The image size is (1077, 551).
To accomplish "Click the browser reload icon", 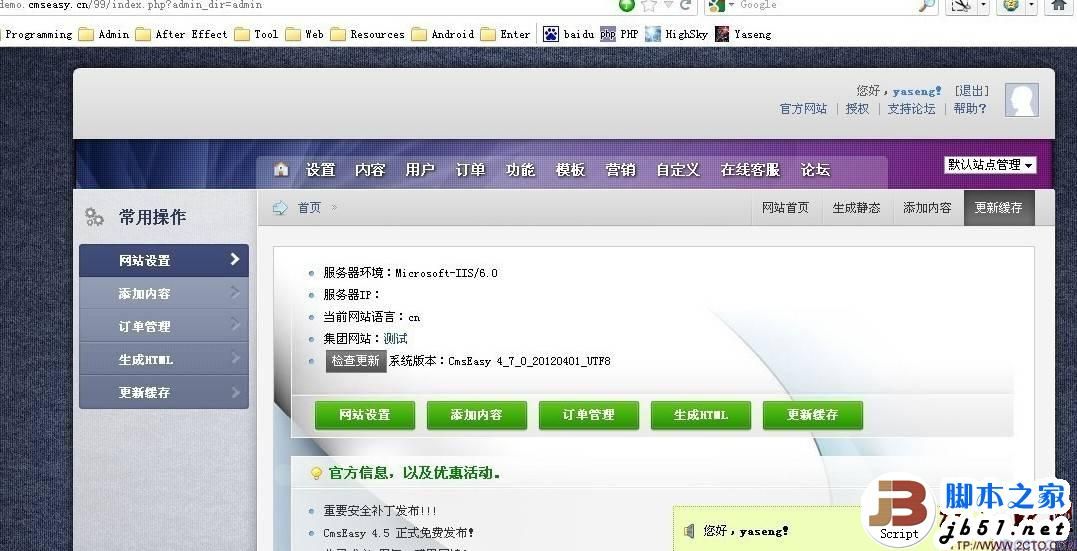I will (x=685, y=5).
